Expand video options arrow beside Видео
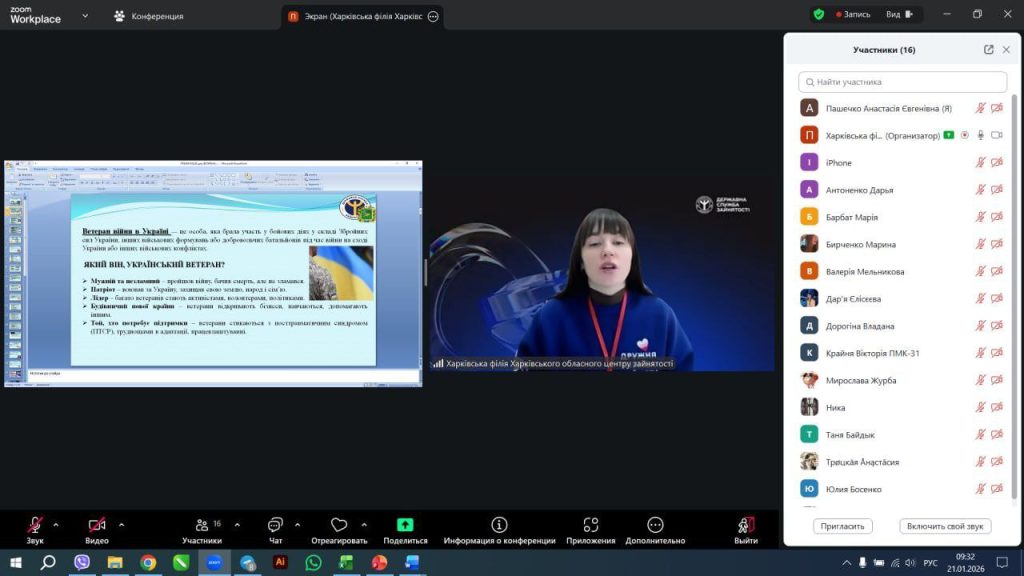 (121, 524)
